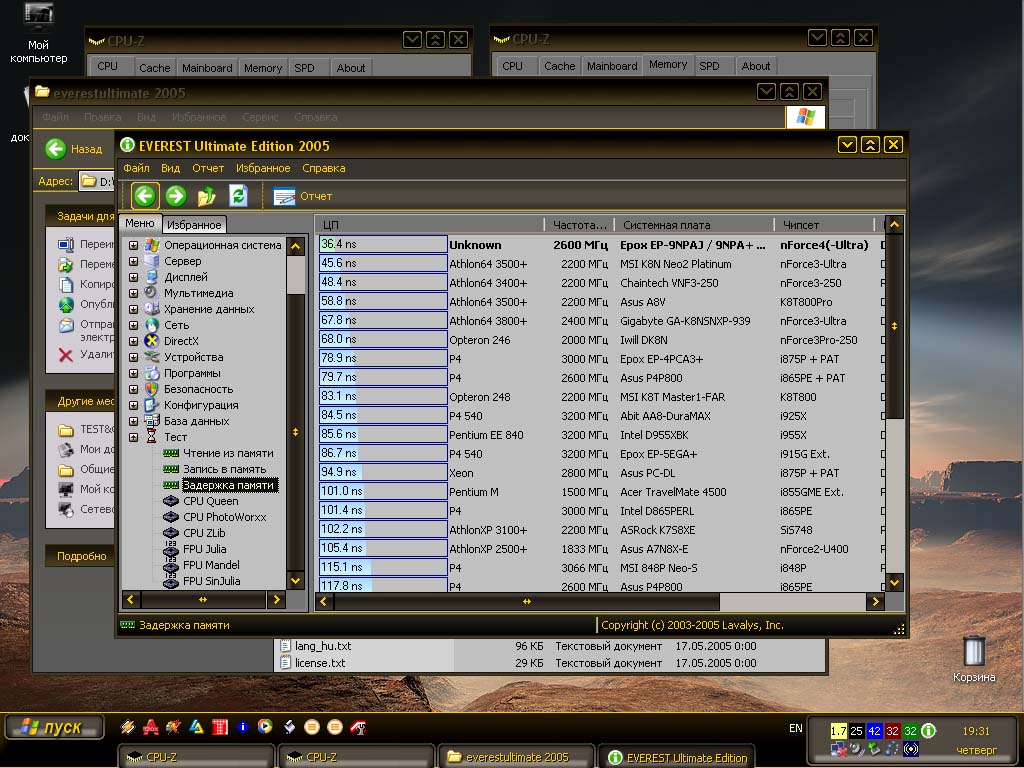This screenshot has width=1024, height=768.
Task: Select the 36.4 ns Unknown result row
Action: (600, 245)
